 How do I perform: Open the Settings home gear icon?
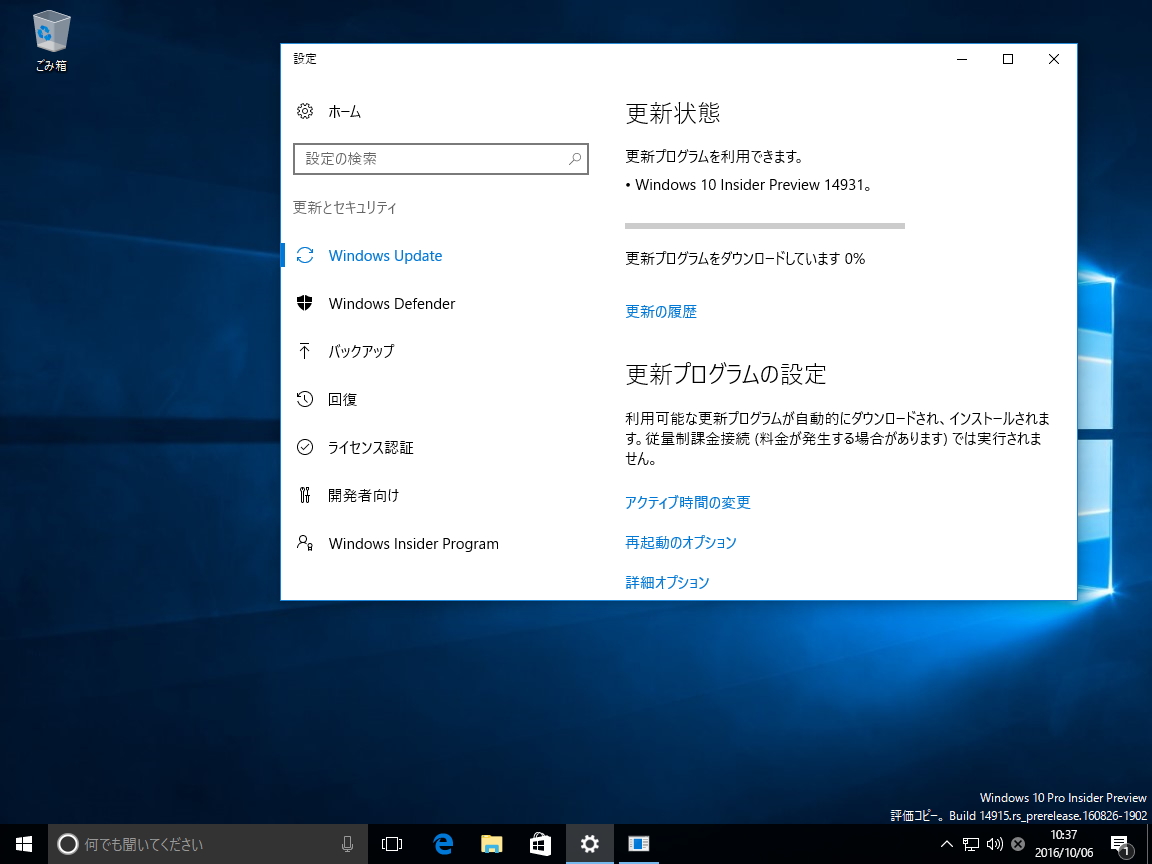pyautogui.click(x=305, y=111)
